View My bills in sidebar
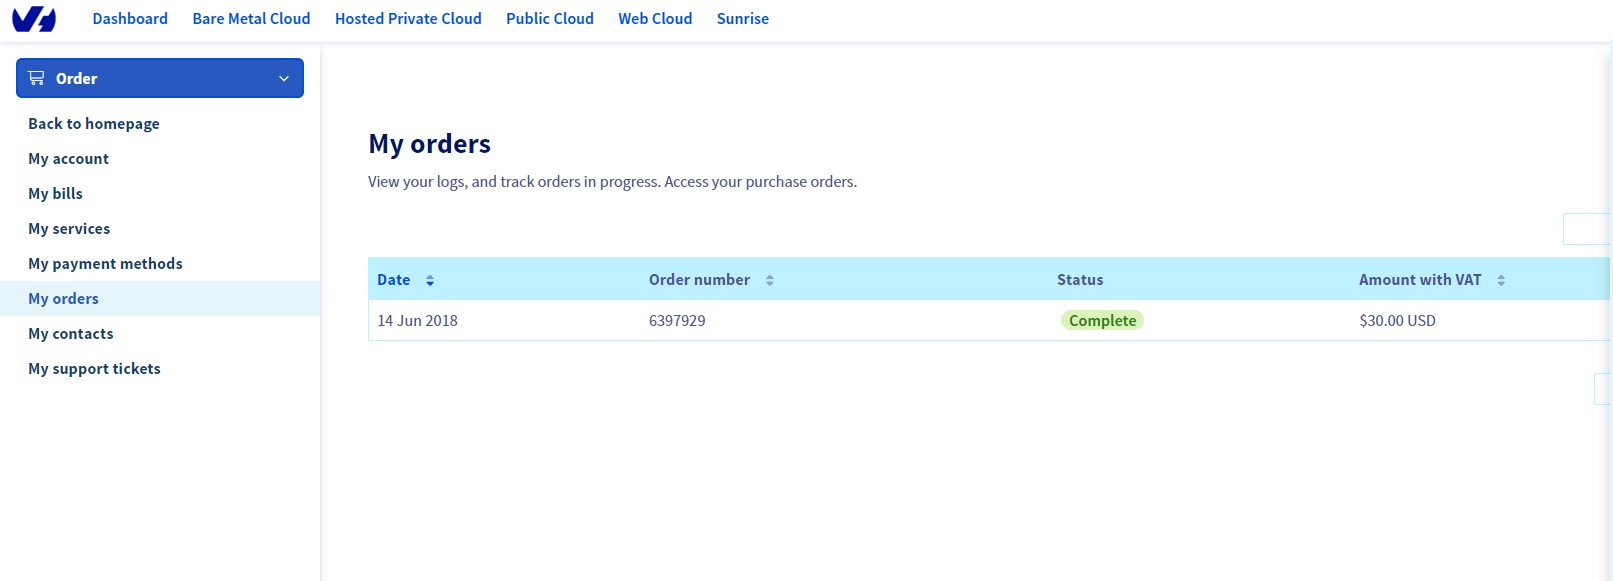The width and height of the screenshot is (1613, 581). (x=55, y=194)
